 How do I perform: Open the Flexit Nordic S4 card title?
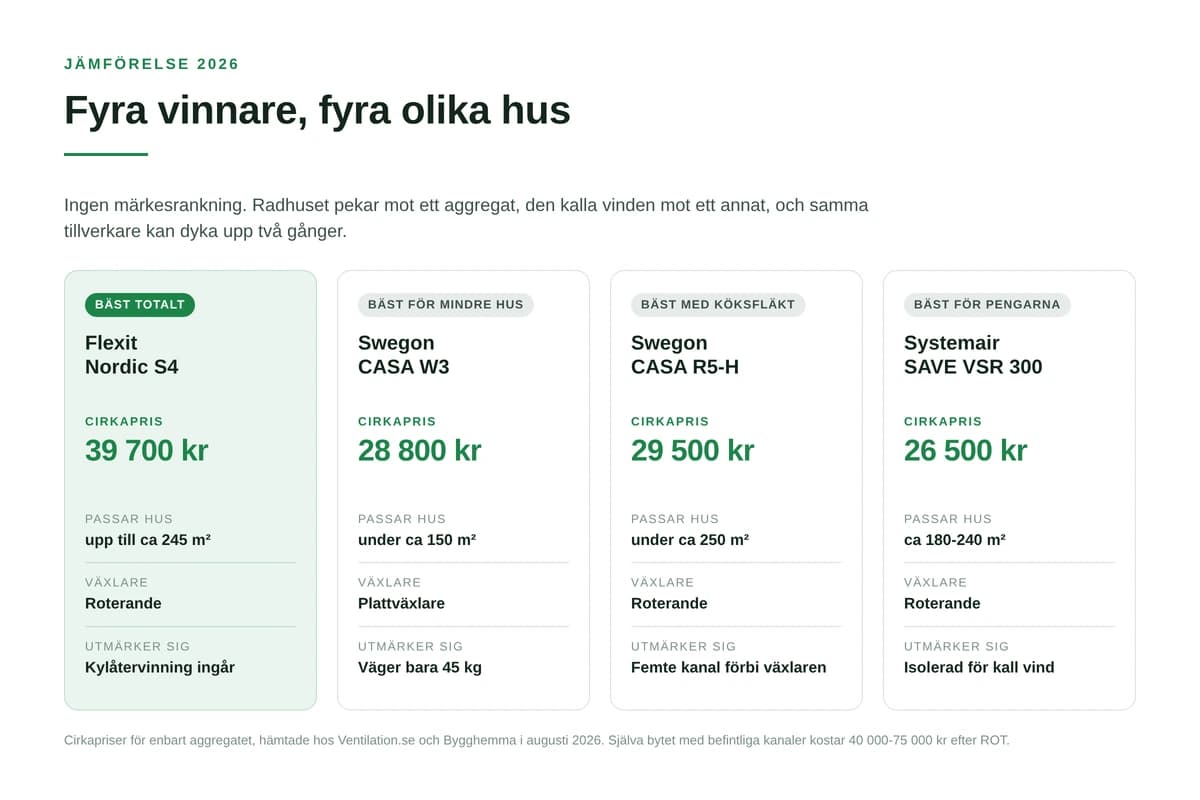point(132,355)
